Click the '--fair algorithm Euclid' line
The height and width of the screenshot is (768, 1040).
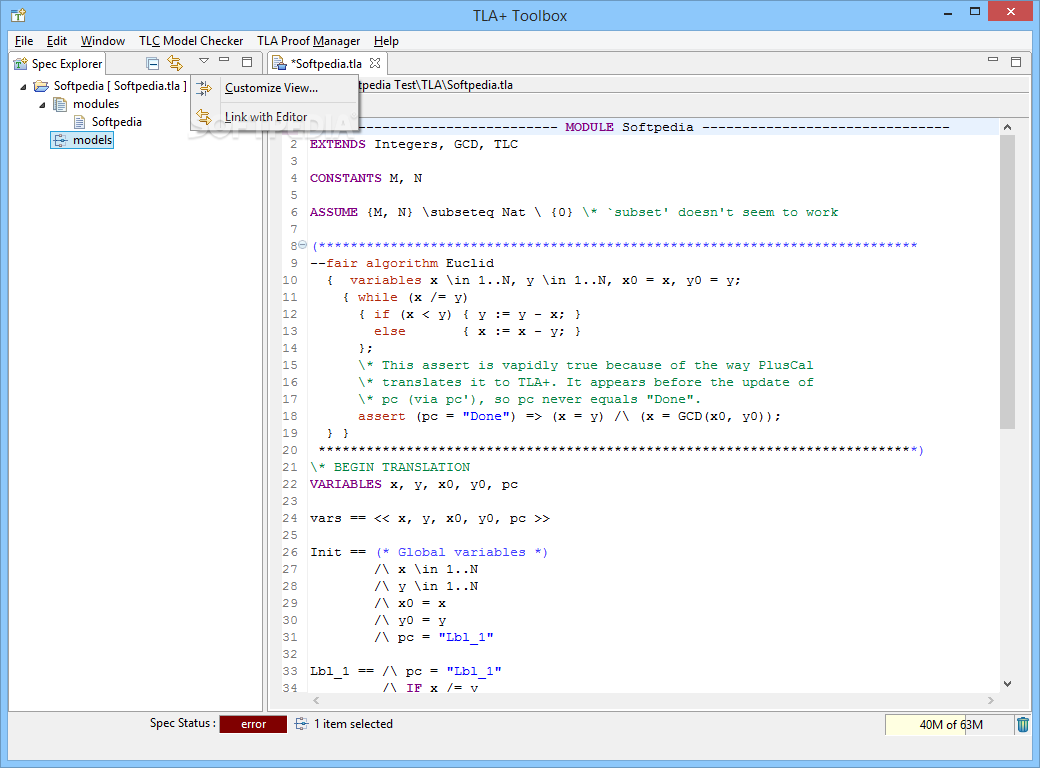click(x=402, y=263)
